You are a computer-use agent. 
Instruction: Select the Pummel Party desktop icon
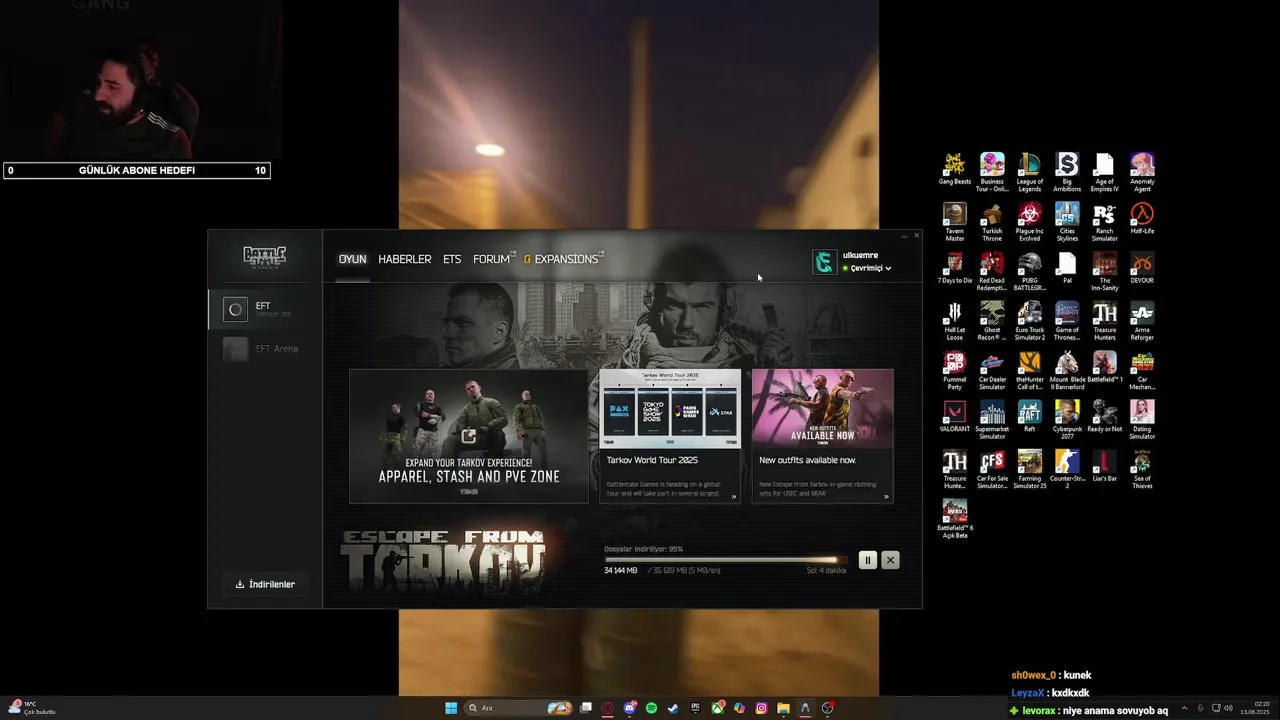pyautogui.click(x=955, y=371)
